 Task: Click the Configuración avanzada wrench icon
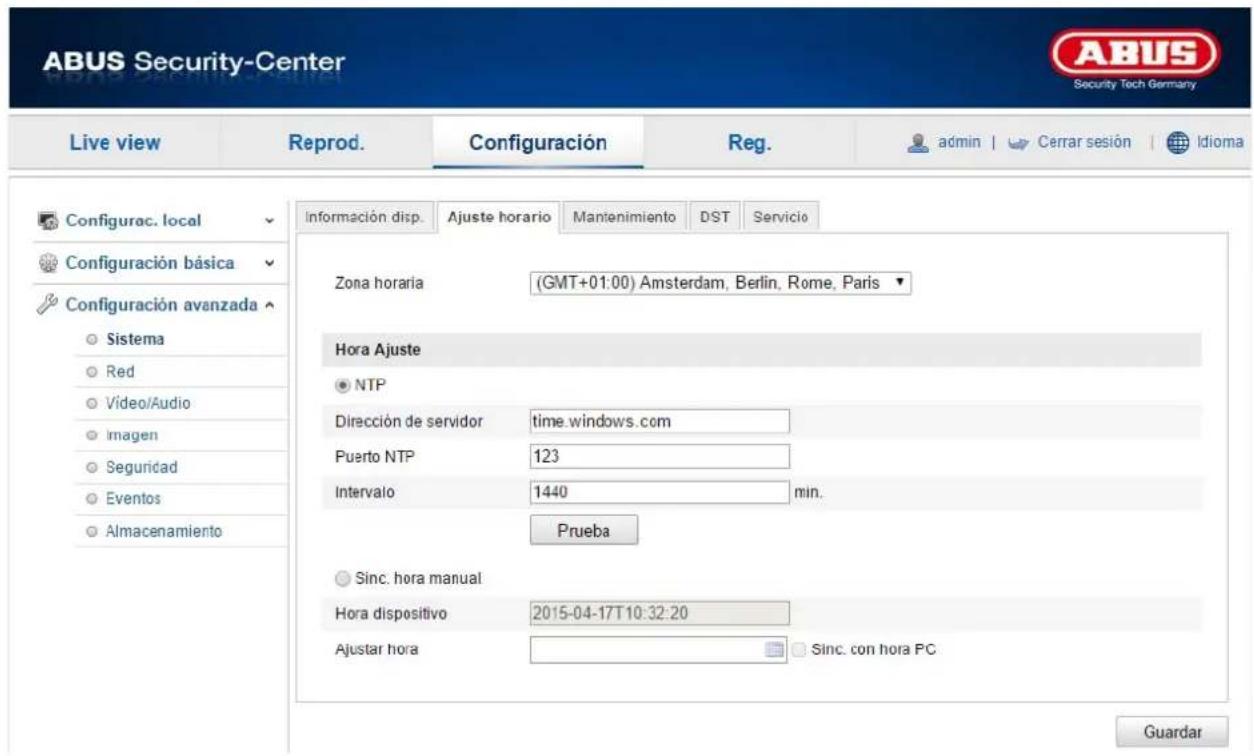click(x=47, y=305)
